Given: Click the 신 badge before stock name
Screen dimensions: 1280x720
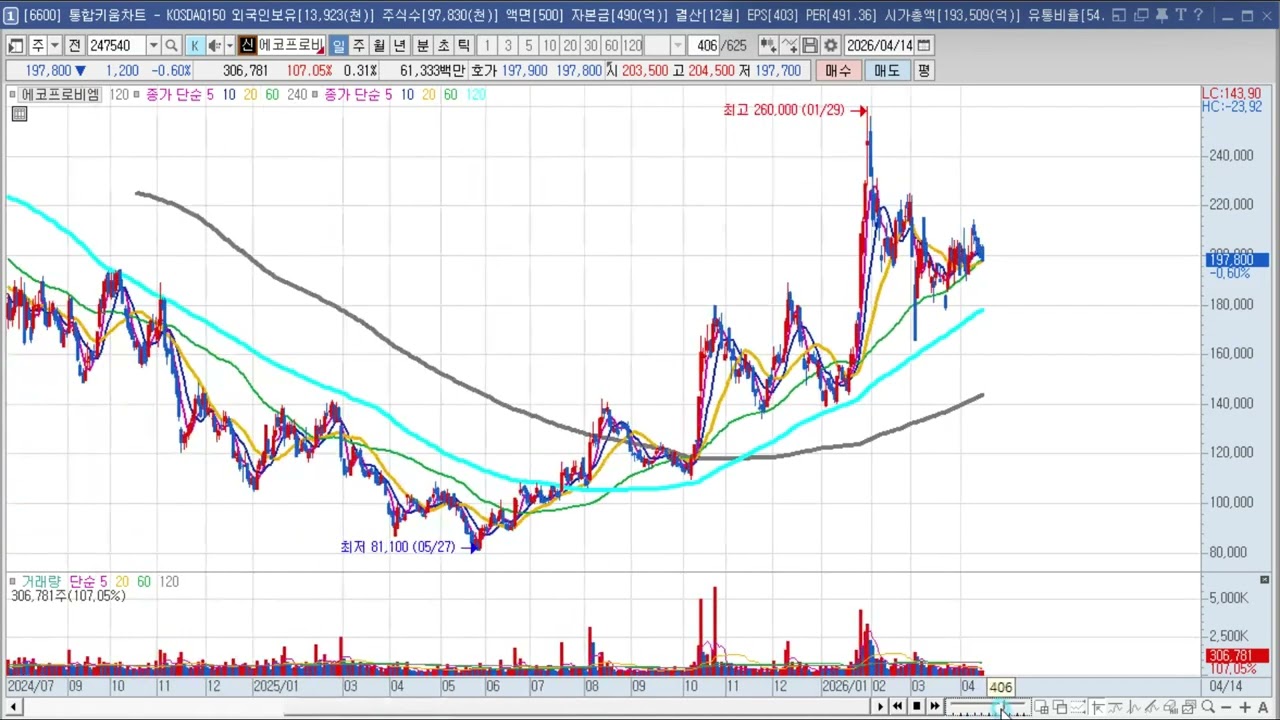Looking at the screenshot, I should pyautogui.click(x=247, y=46).
